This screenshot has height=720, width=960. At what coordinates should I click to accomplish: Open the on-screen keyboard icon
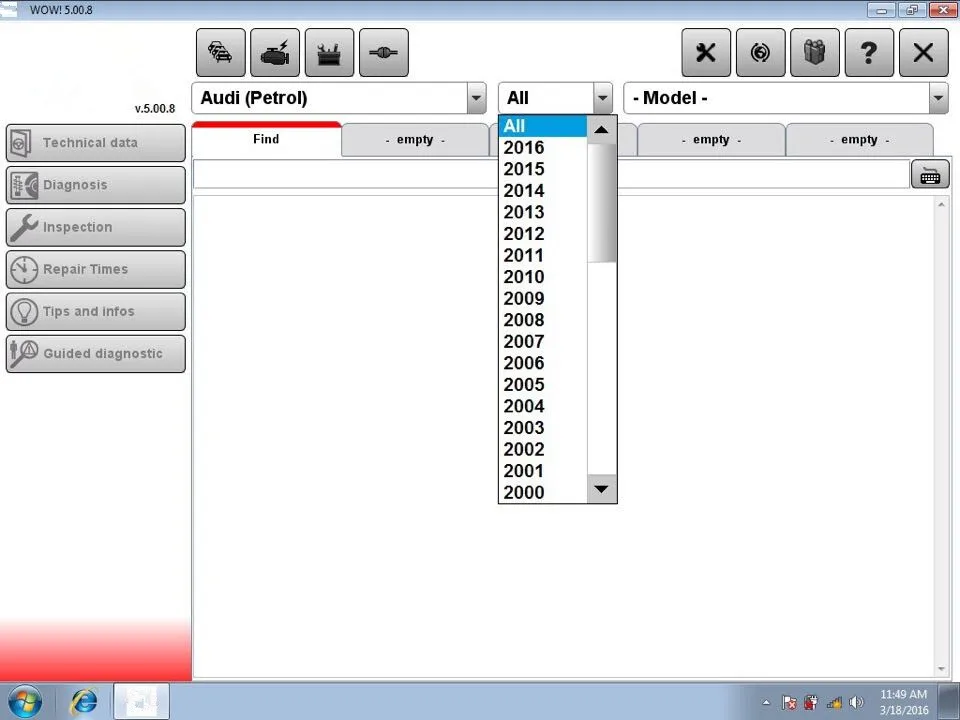930,176
